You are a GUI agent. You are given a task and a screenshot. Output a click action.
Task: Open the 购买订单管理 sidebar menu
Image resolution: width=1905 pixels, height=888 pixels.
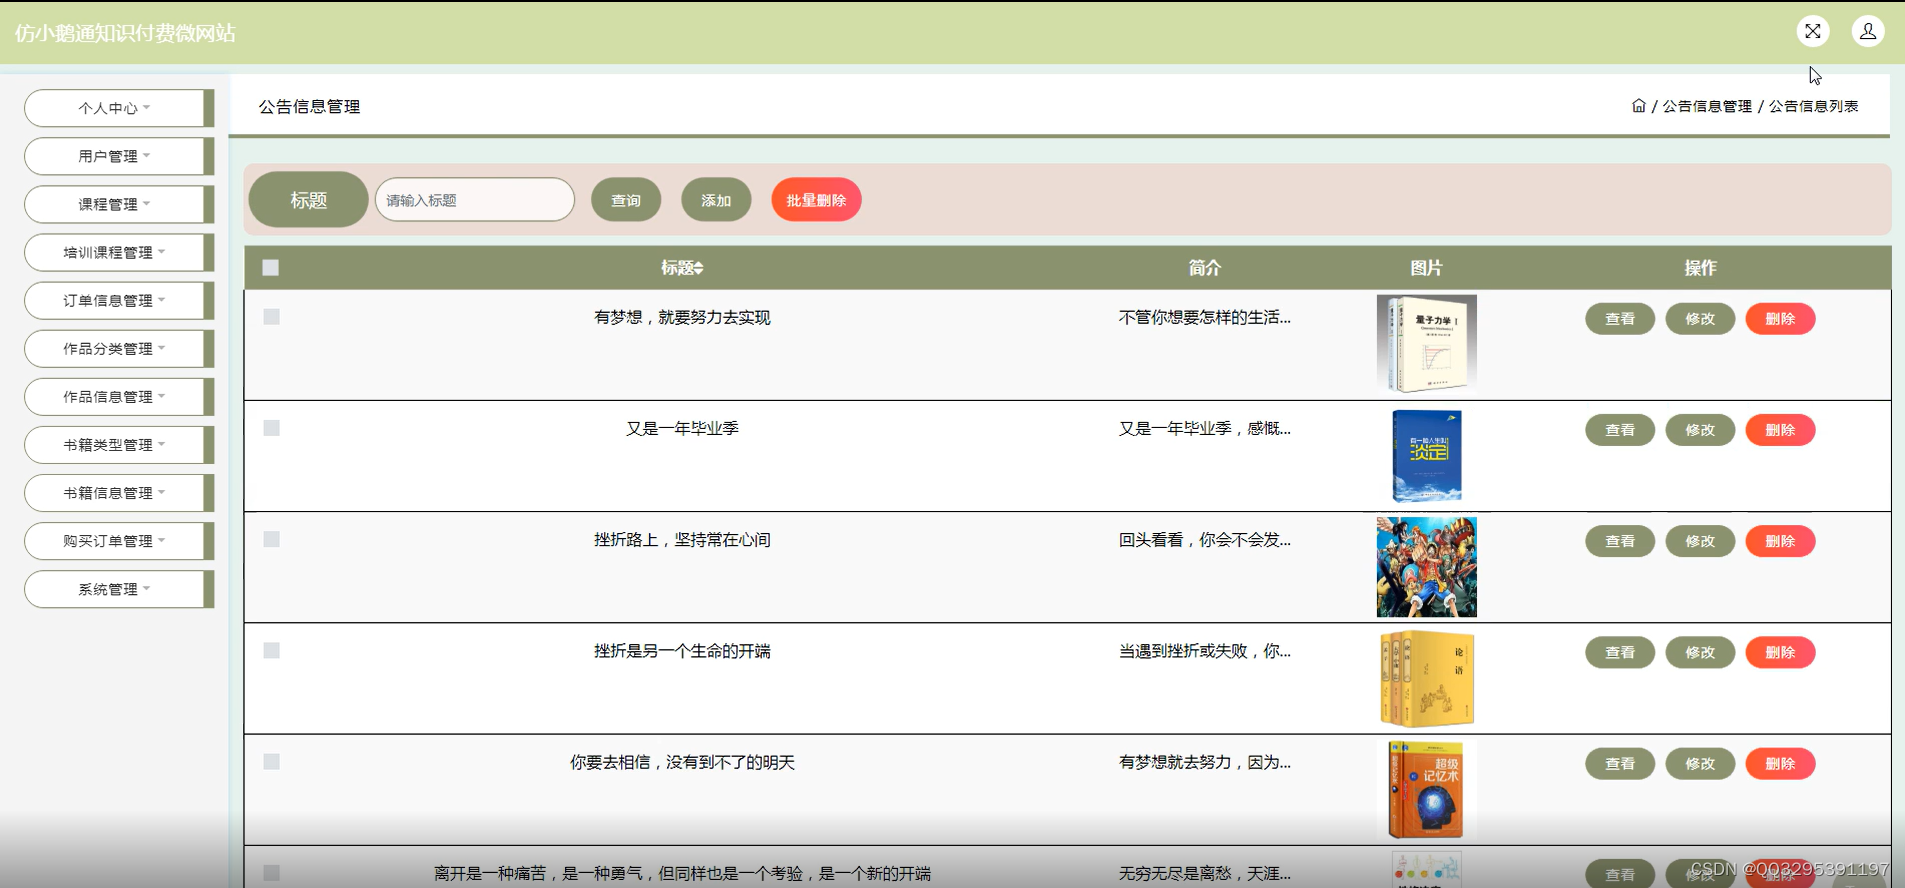click(x=119, y=541)
